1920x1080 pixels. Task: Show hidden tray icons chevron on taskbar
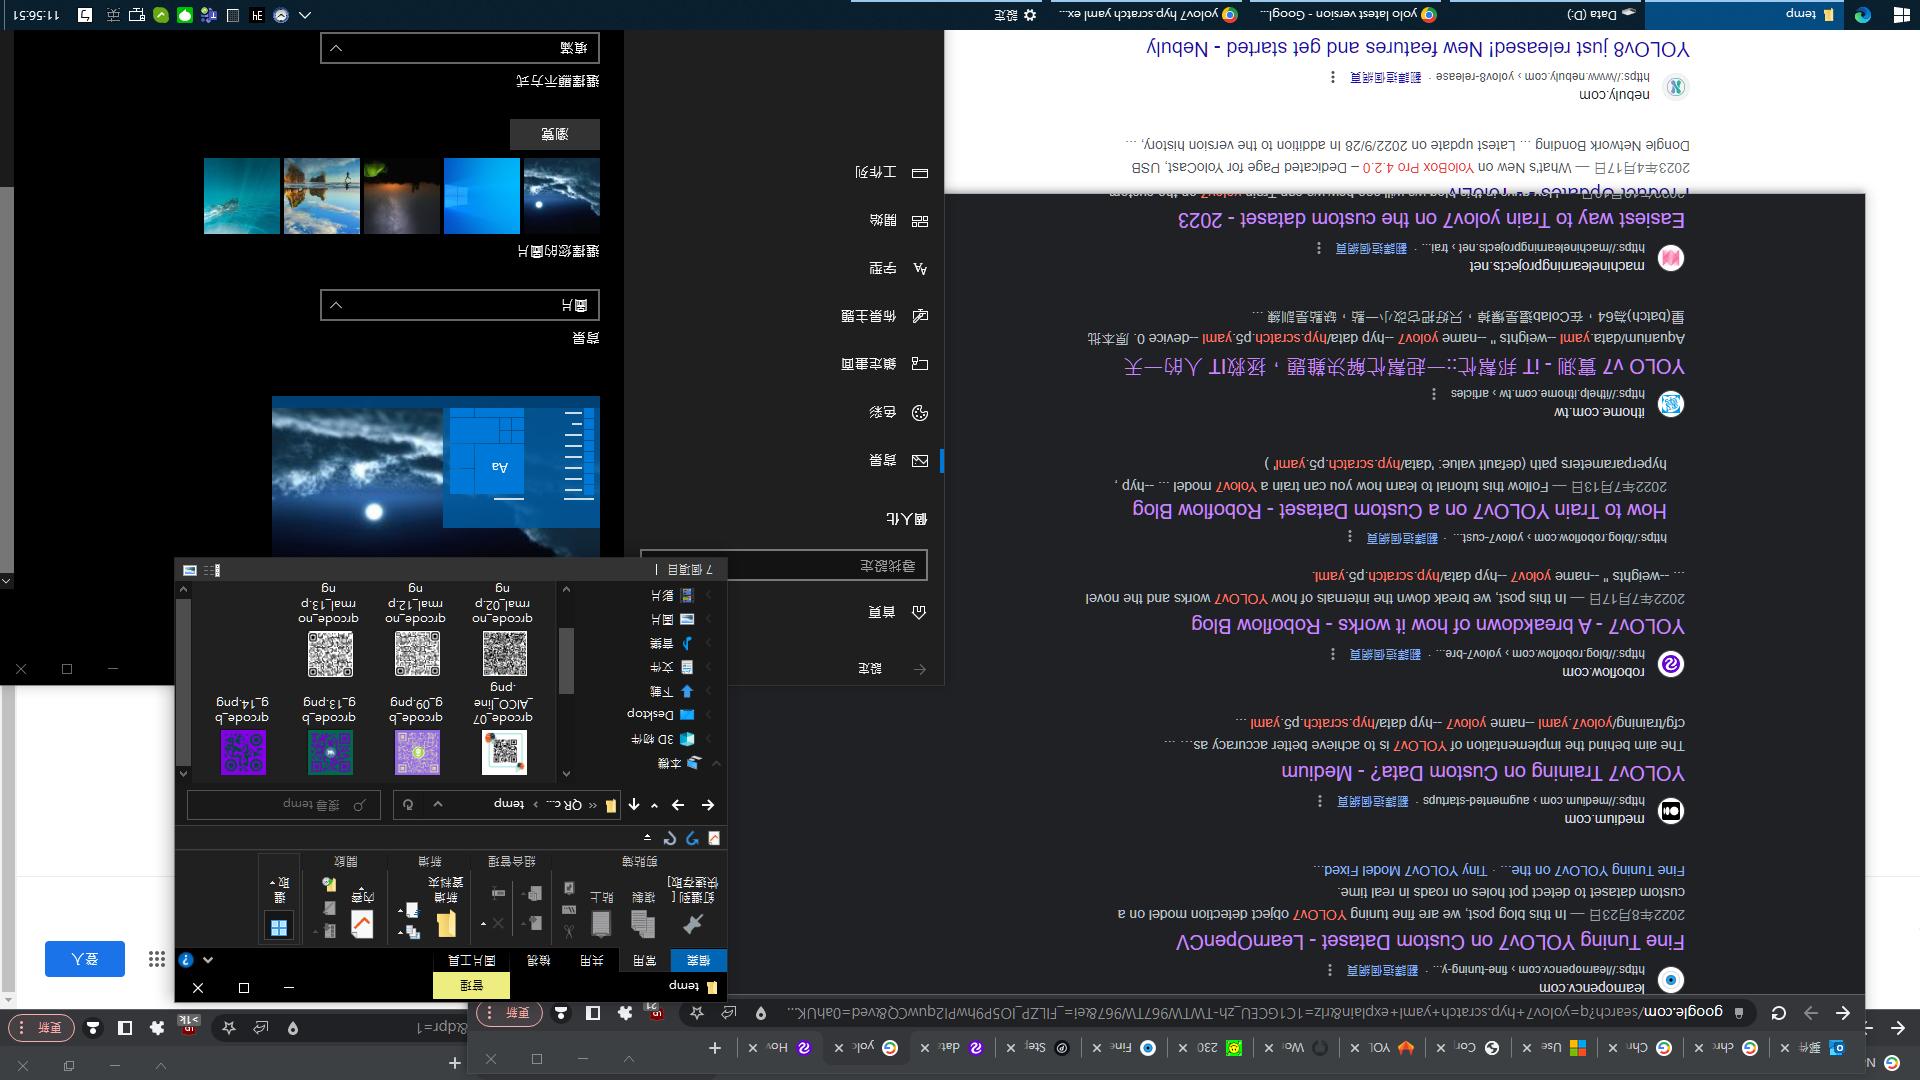tap(305, 14)
